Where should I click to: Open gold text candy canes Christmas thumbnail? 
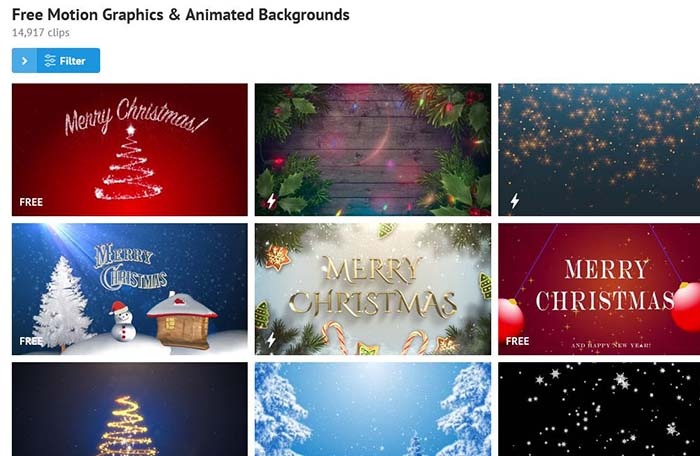(373, 289)
